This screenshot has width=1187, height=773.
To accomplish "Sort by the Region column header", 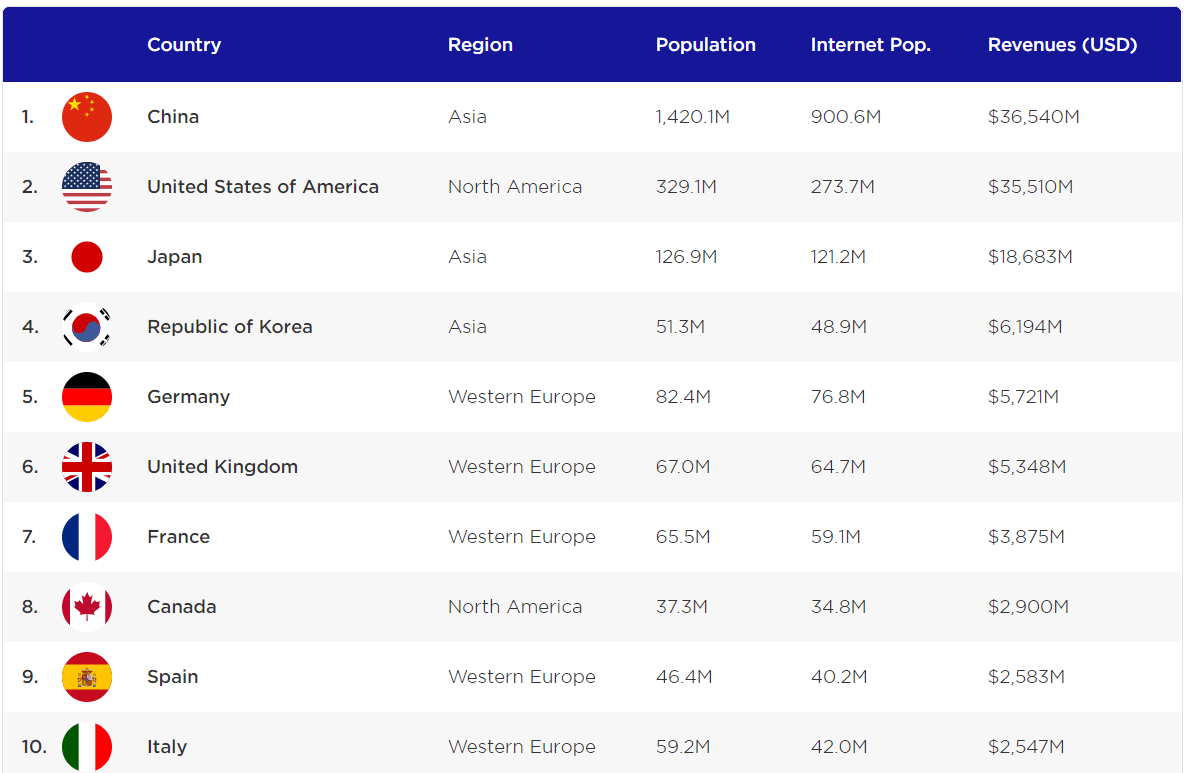I will pyautogui.click(x=480, y=45).
